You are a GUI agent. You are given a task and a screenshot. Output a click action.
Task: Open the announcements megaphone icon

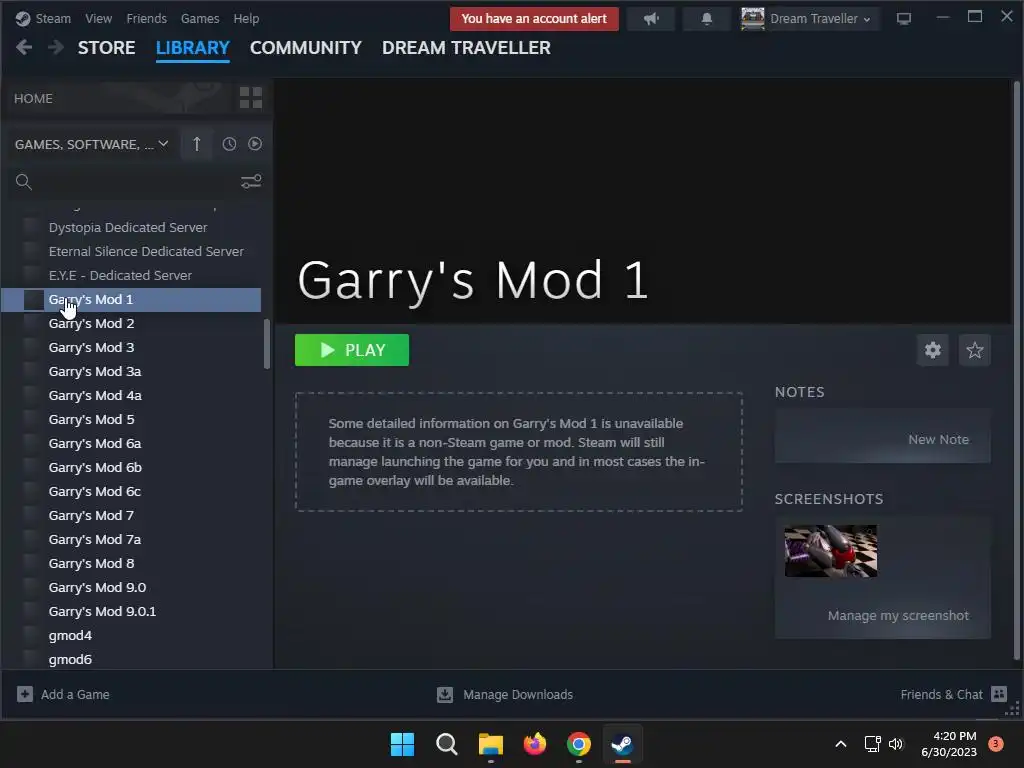pos(650,18)
